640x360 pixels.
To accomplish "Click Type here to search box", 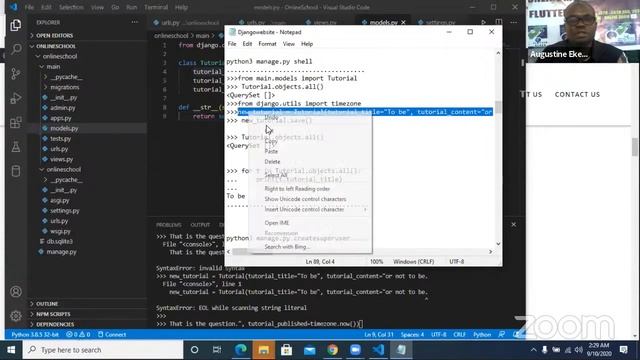I will tap(103, 350).
